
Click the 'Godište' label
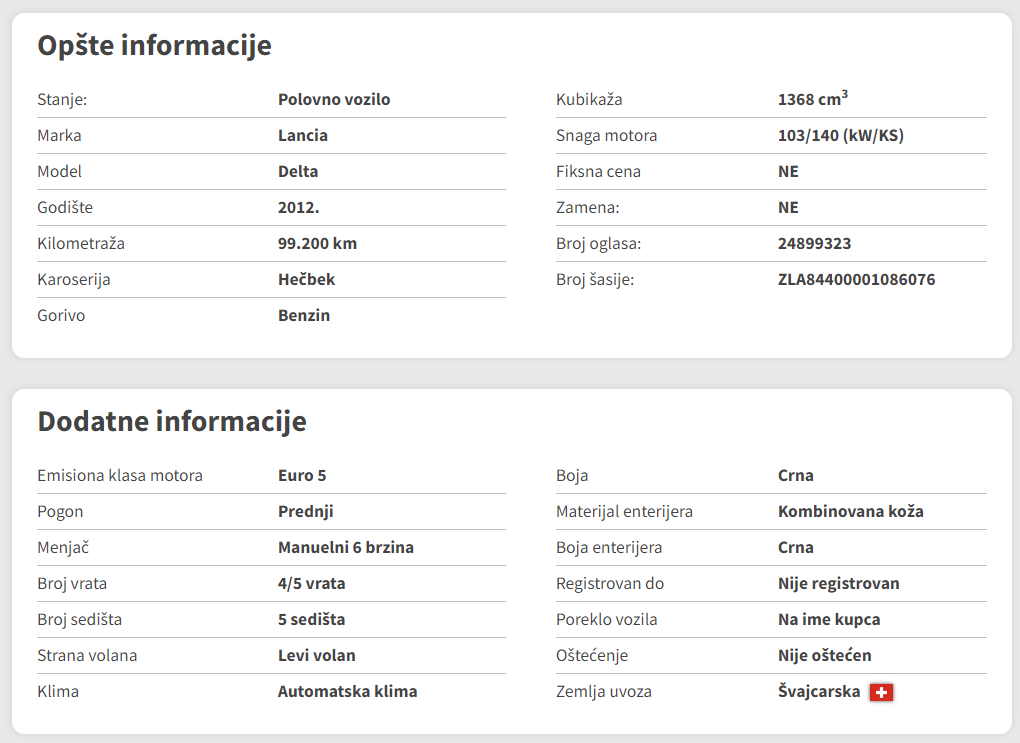[65, 208]
